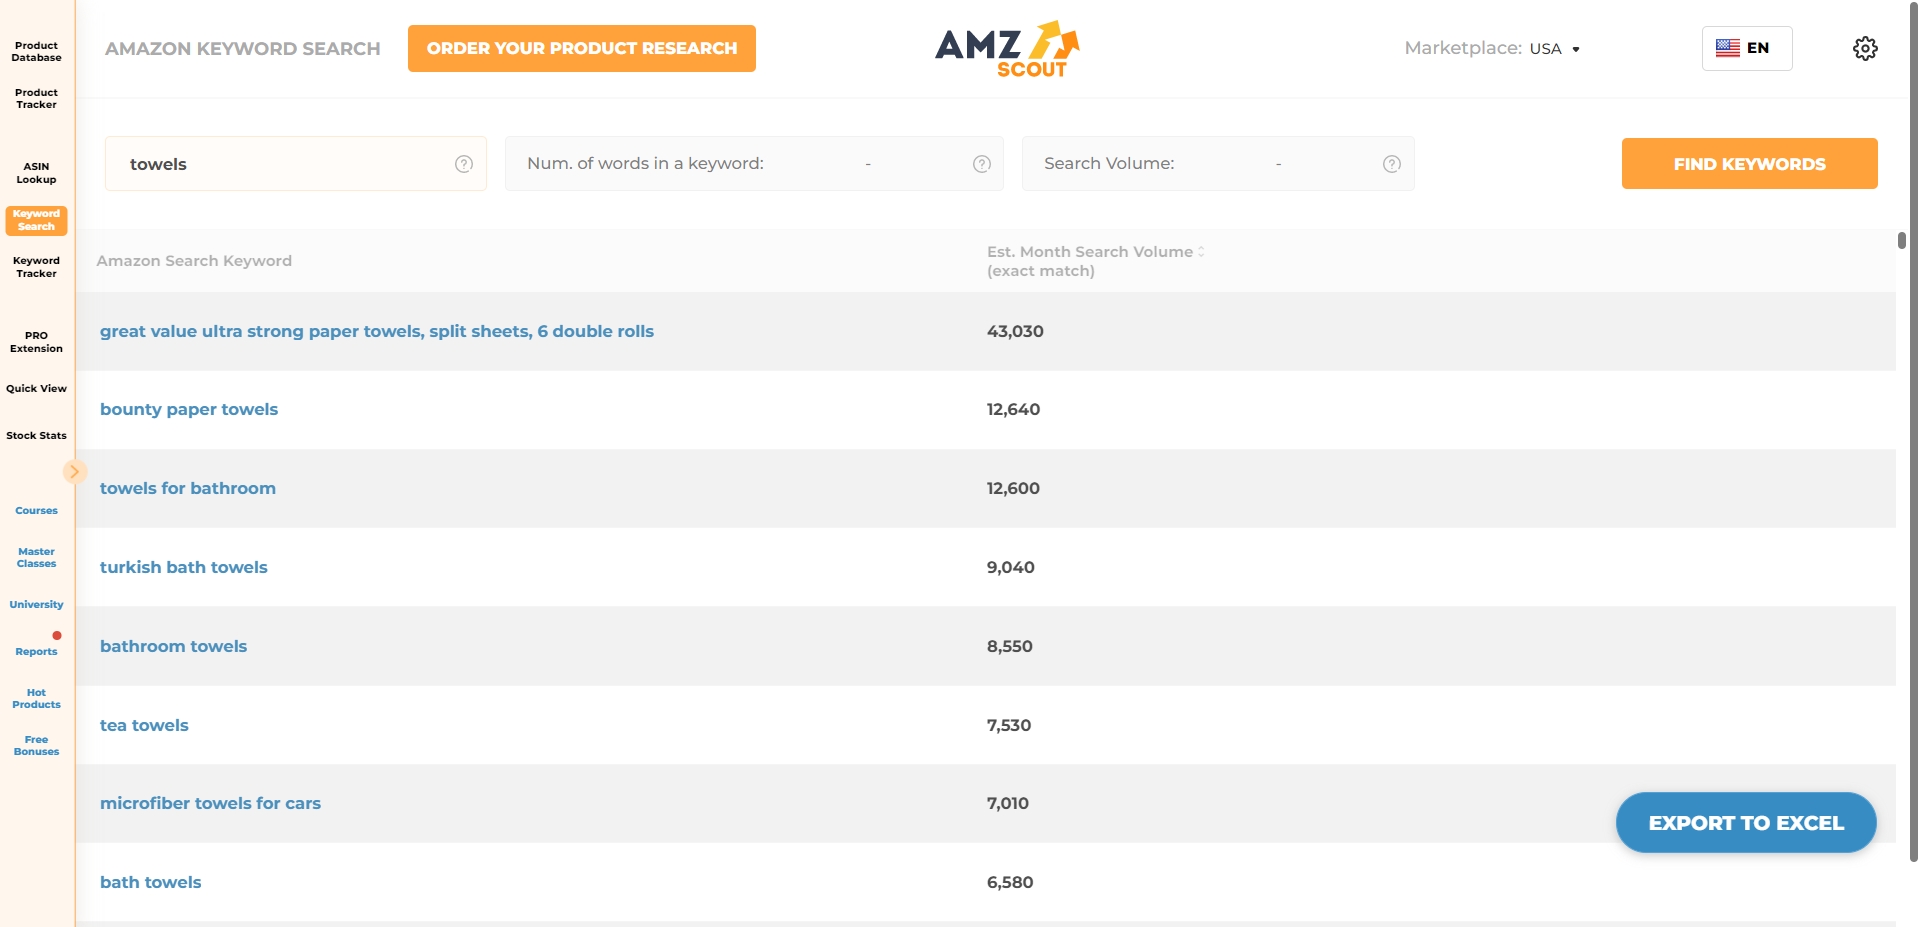
Task: Select the 9,040 search volume value
Action: click(1011, 567)
